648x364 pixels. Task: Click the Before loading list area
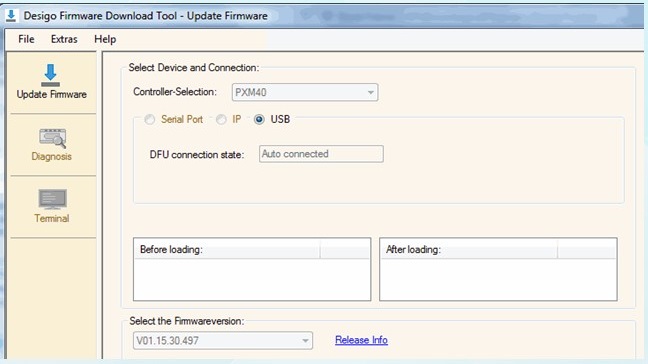pos(252,279)
